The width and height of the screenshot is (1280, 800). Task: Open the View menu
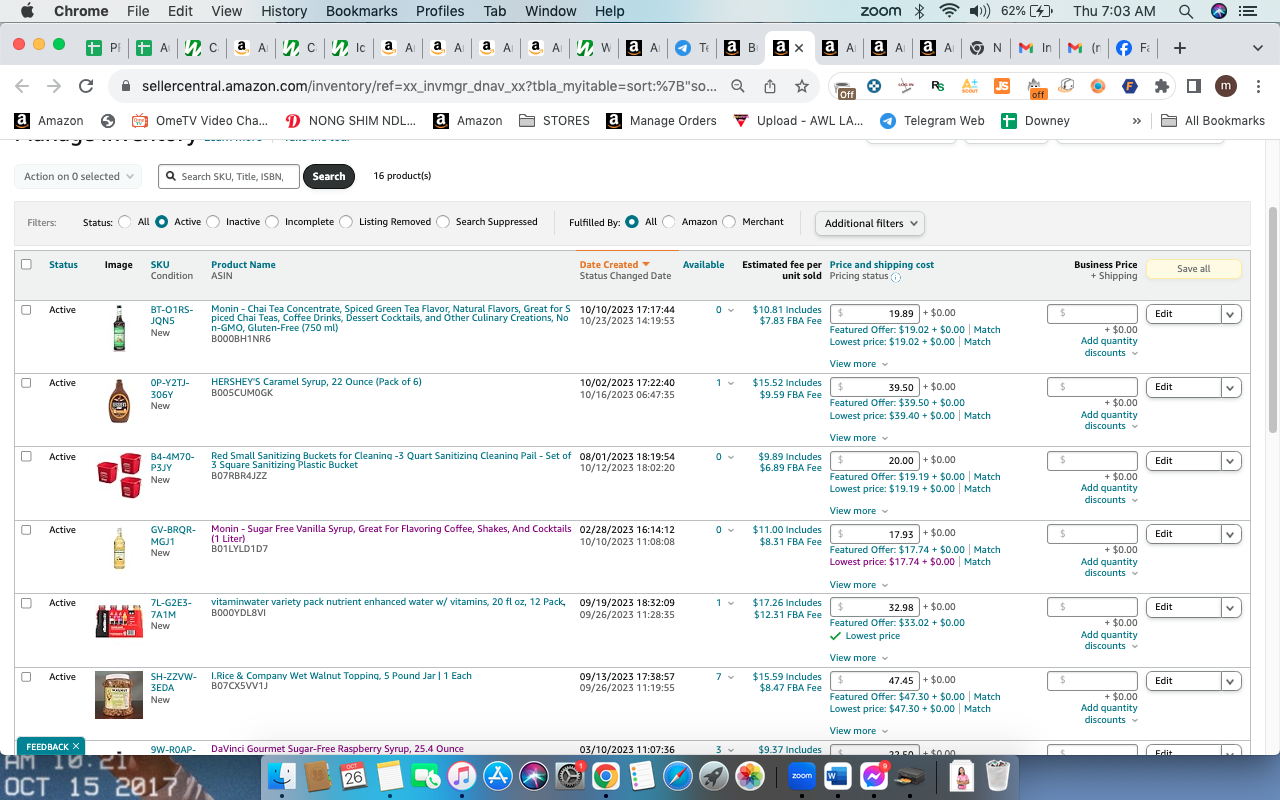click(227, 11)
